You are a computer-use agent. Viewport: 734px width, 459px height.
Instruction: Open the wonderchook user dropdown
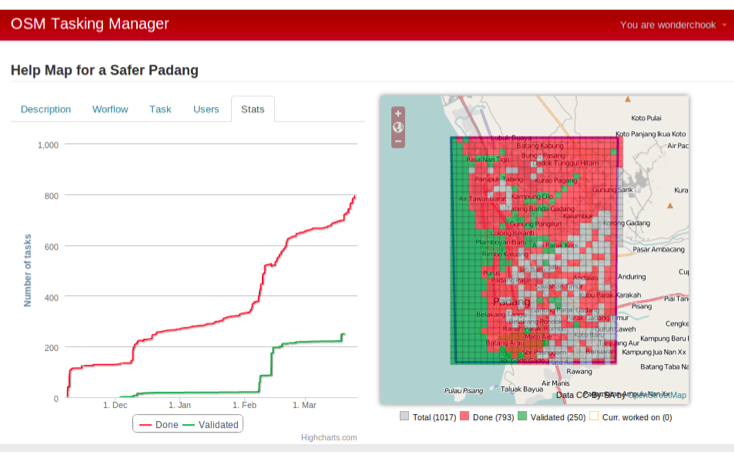pyautogui.click(x=673, y=25)
